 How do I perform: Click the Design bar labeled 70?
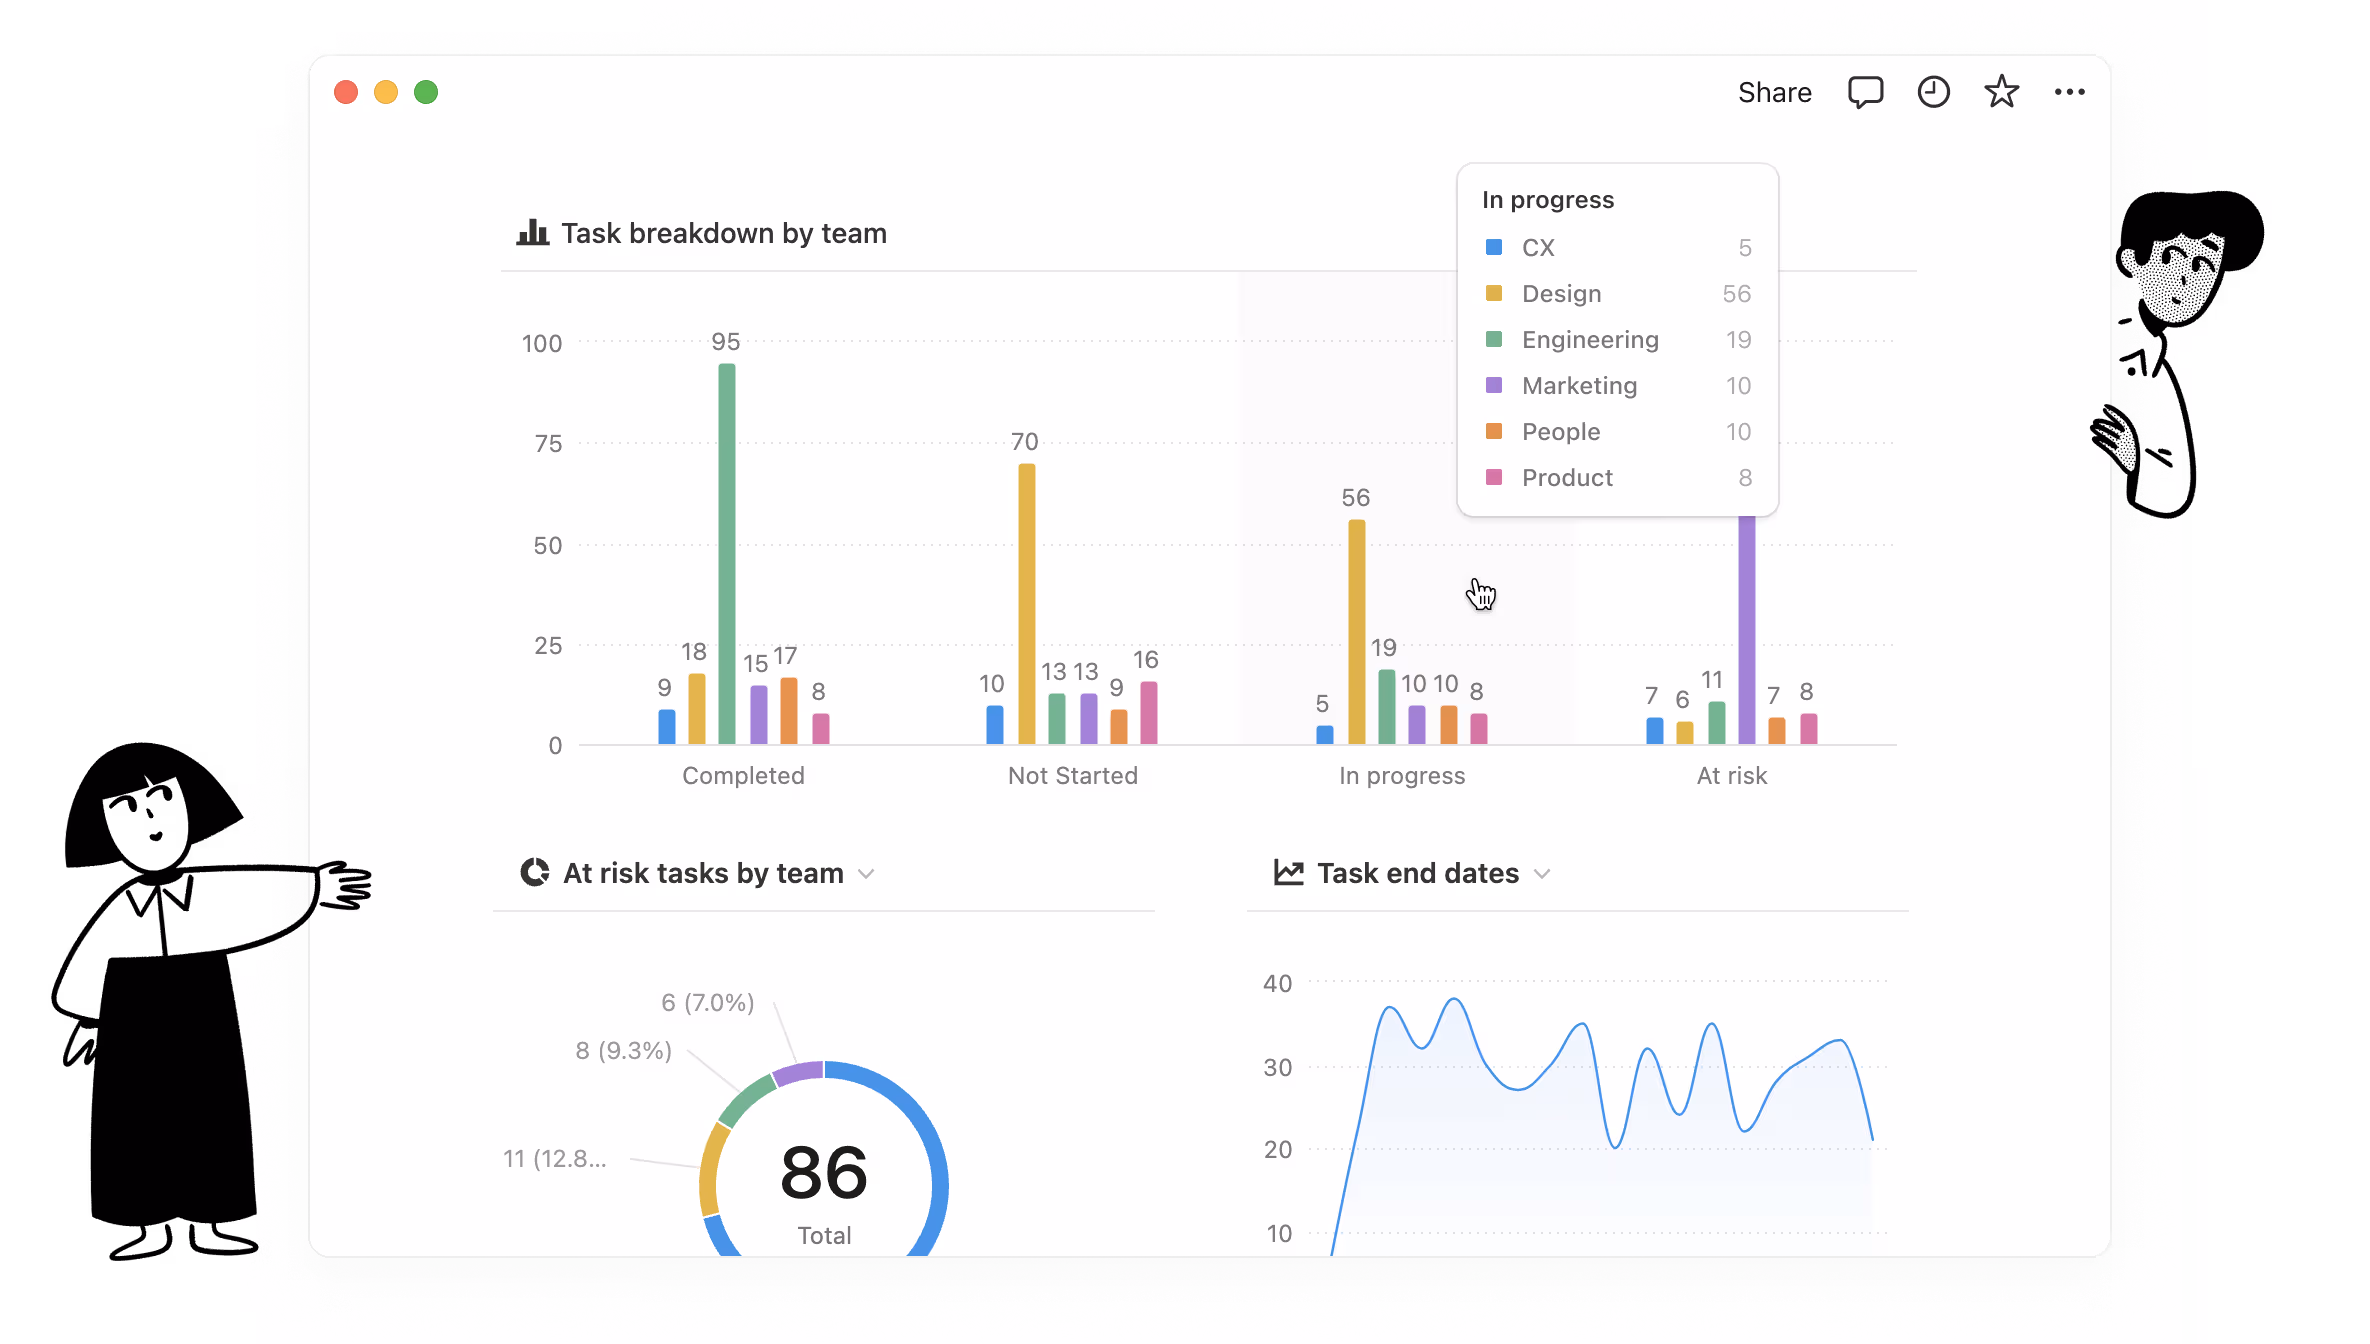pyautogui.click(x=1026, y=603)
